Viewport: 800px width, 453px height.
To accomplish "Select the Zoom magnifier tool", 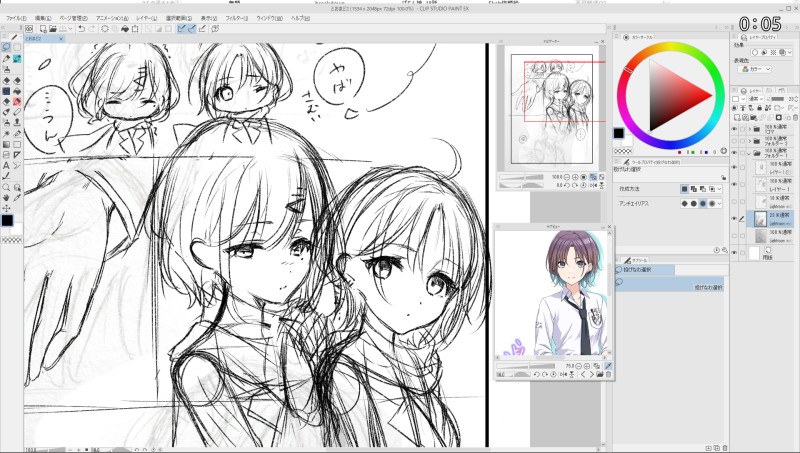I will (x=6, y=187).
